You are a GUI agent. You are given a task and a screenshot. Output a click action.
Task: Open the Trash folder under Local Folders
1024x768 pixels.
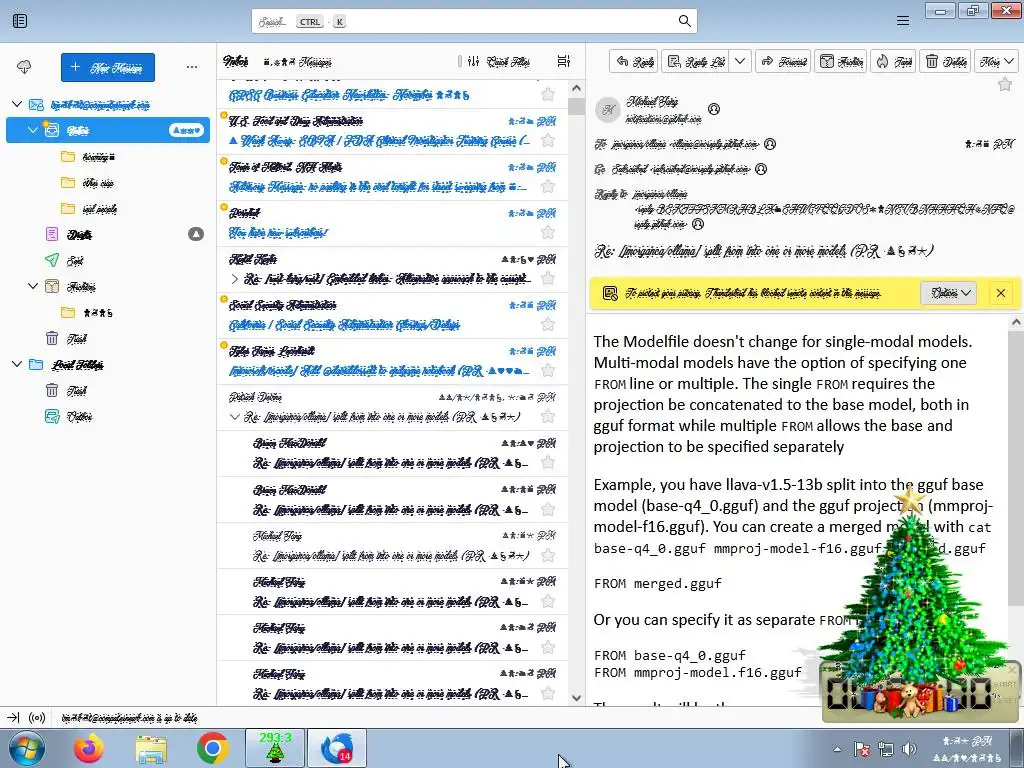[x=76, y=391]
